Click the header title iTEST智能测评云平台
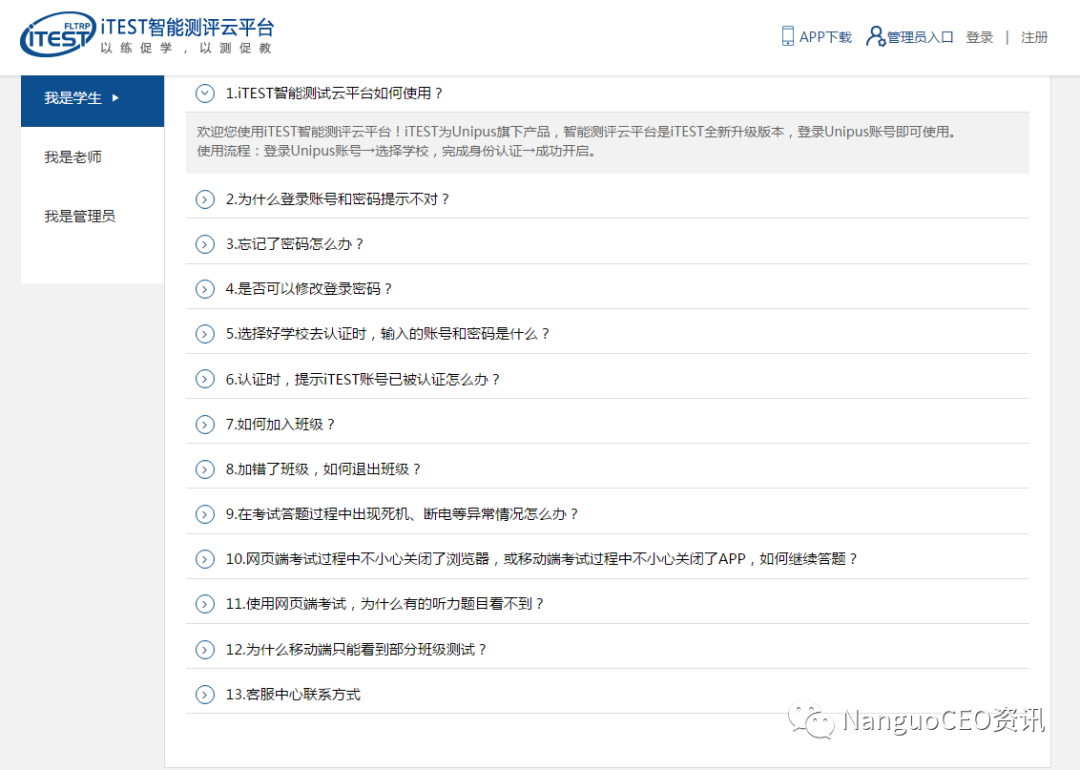The width and height of the screenshot is (1080, 770). [x=187, y=27]
